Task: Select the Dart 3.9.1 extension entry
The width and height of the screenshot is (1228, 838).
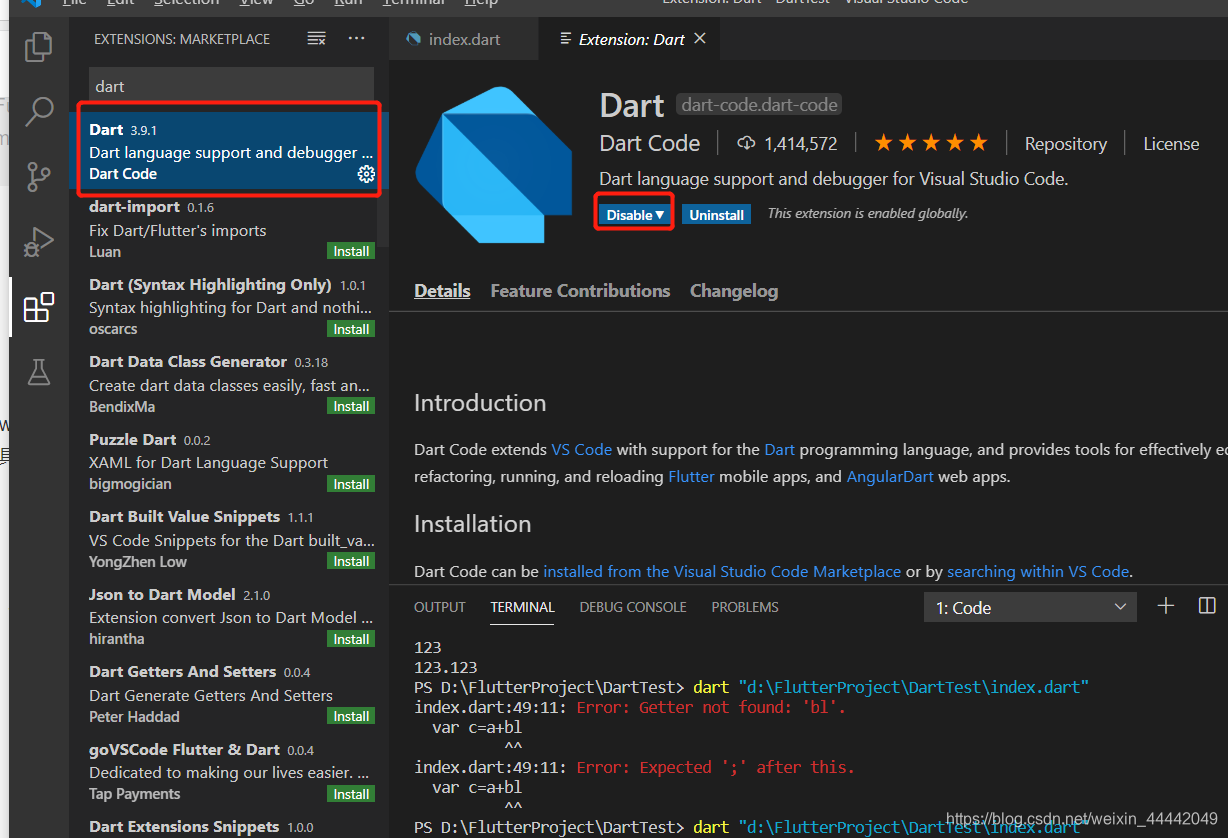Action: click(x=229, y=151)
